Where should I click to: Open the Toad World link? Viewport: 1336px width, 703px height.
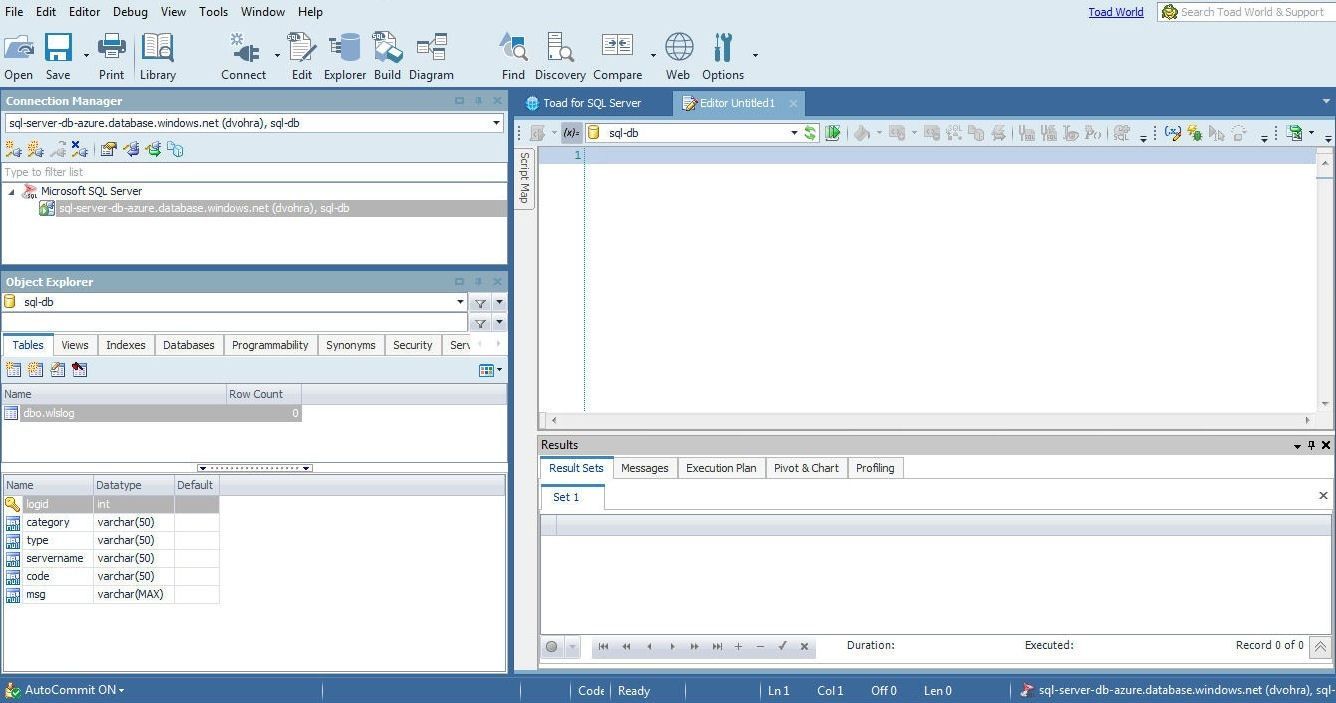pos(1116,12)
